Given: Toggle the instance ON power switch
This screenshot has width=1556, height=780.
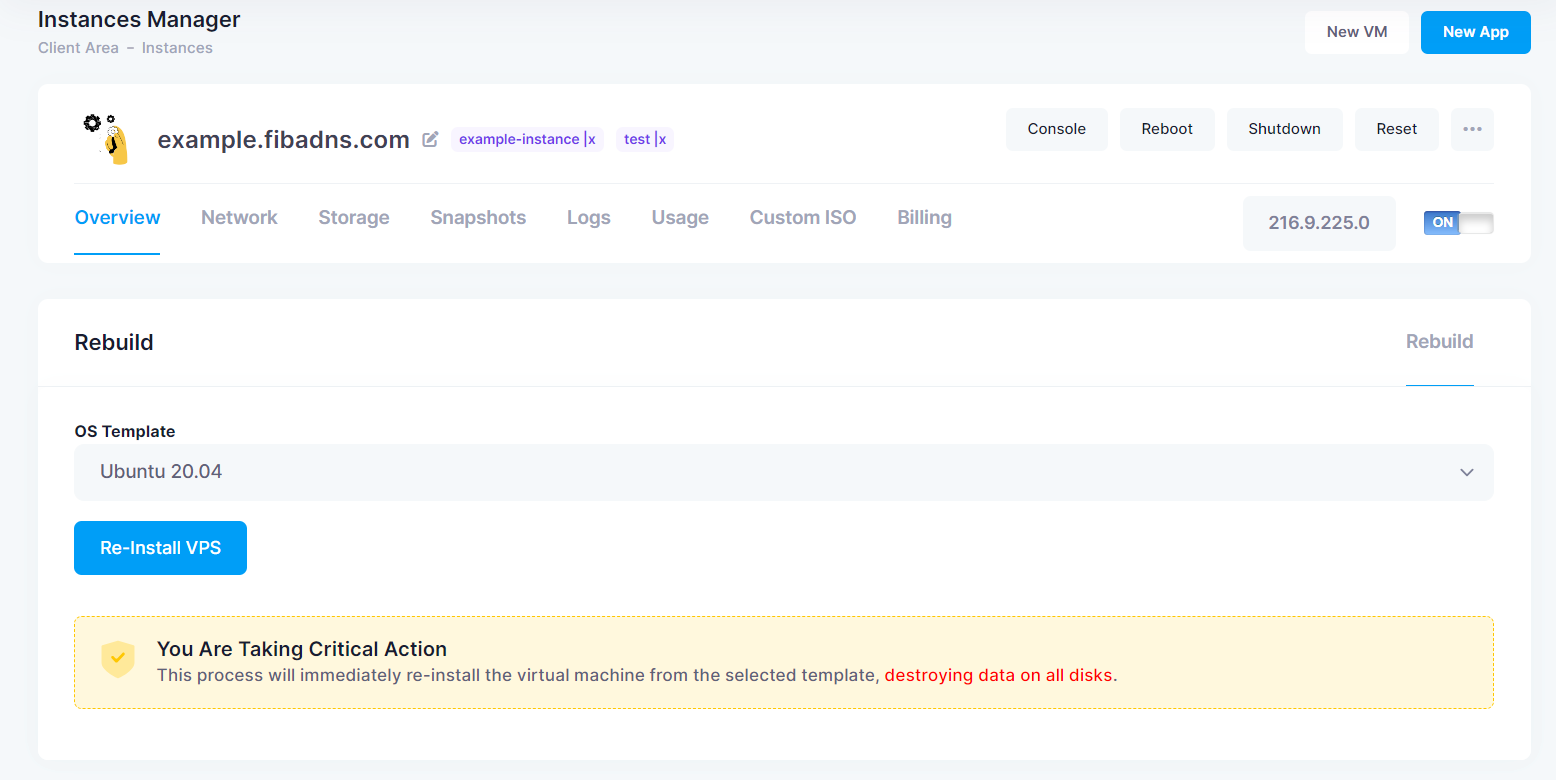Looking at the screenshot, I should tap(1458, 222).
